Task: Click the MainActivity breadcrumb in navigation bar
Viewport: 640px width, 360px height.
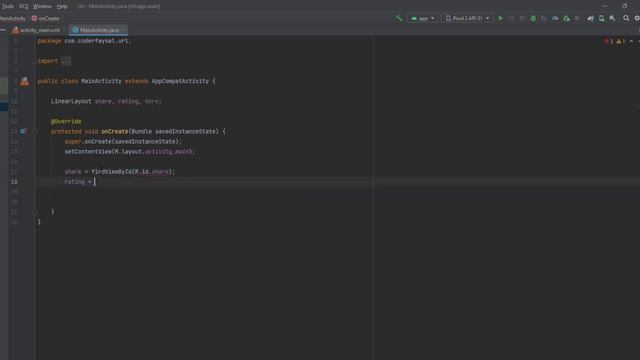Action: point(13,18)
